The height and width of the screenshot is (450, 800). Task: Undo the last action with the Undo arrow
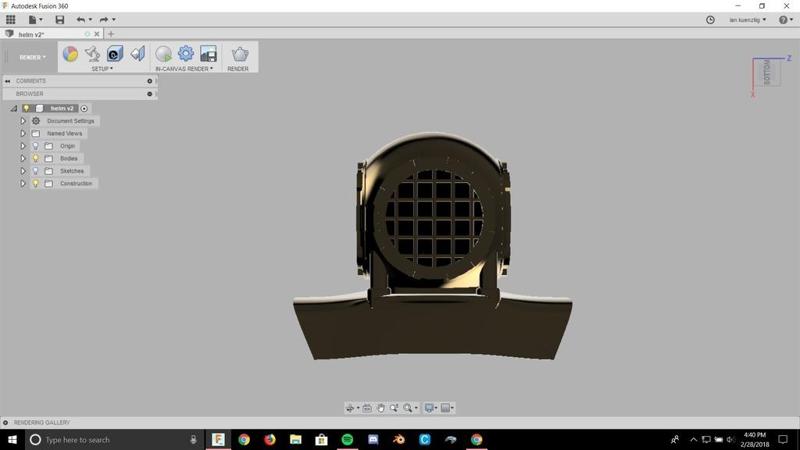click(81, 19)
